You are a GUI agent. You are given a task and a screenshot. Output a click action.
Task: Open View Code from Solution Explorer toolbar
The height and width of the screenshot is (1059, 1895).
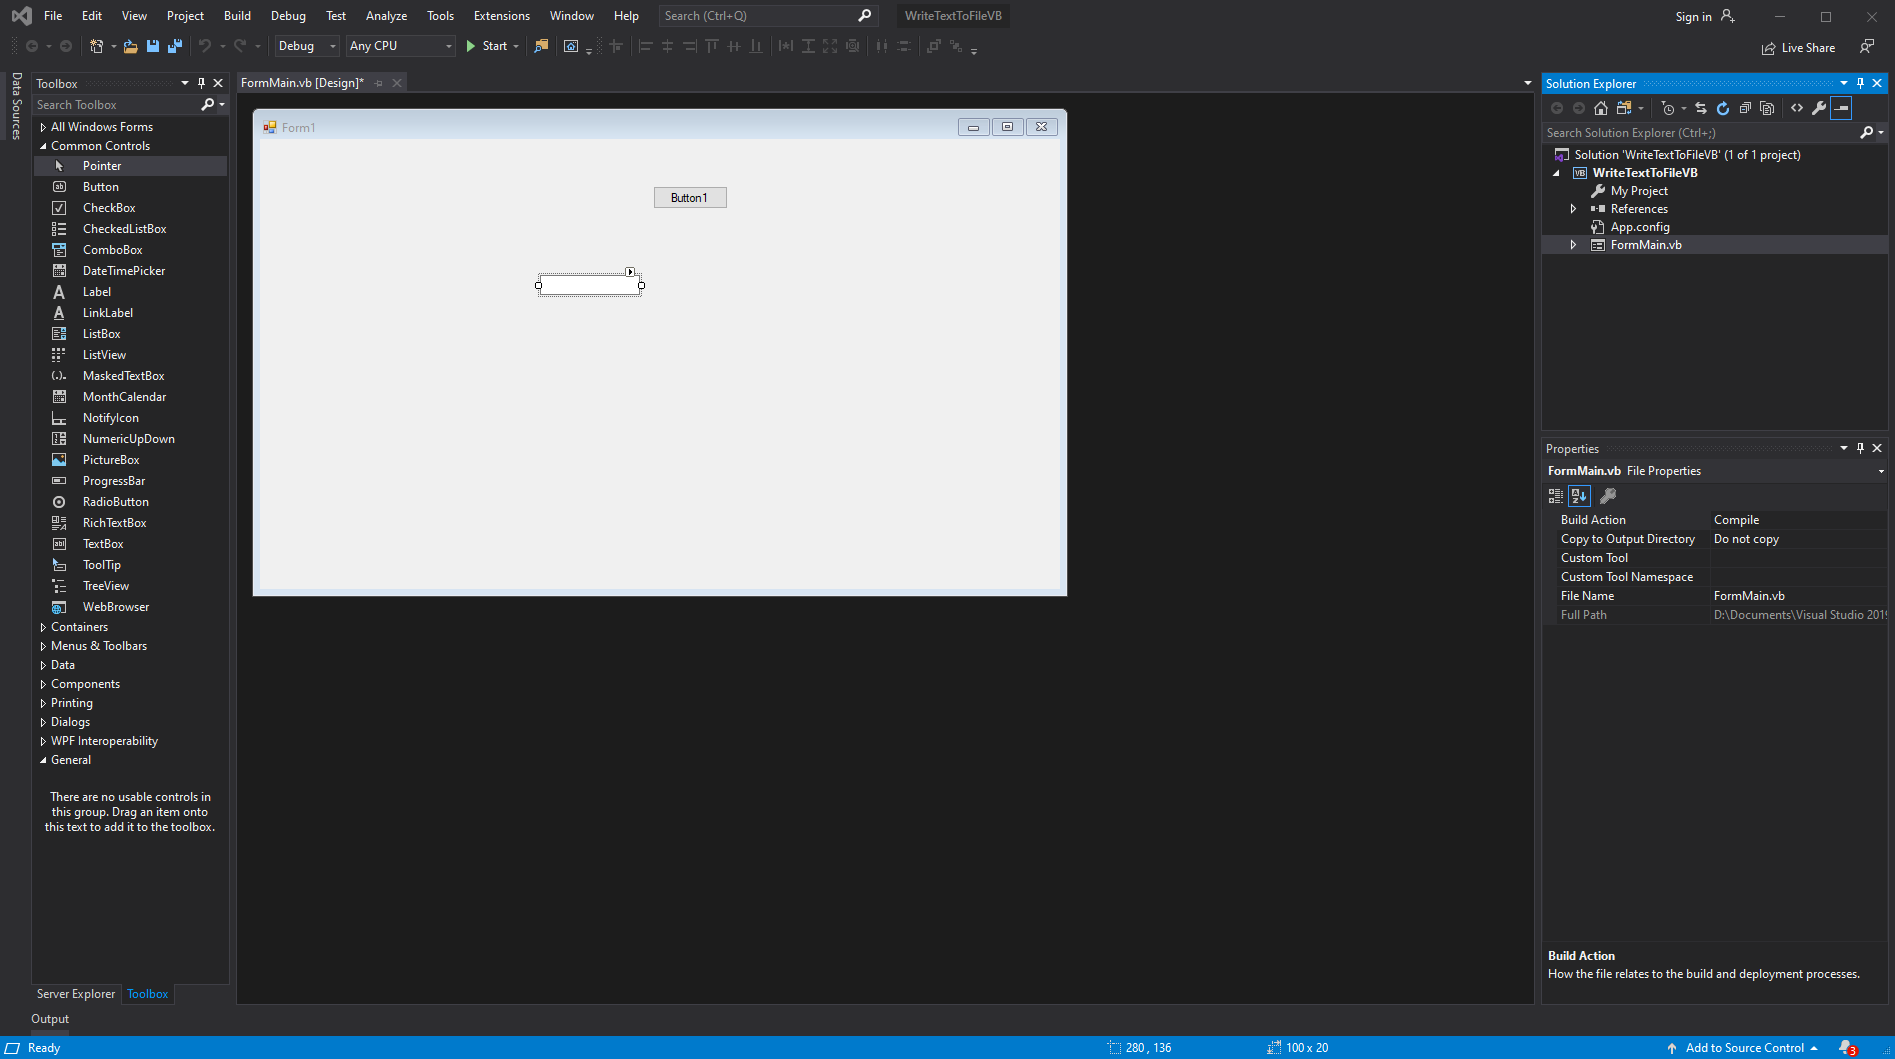pyautogui.click(x=1796, y=108)
